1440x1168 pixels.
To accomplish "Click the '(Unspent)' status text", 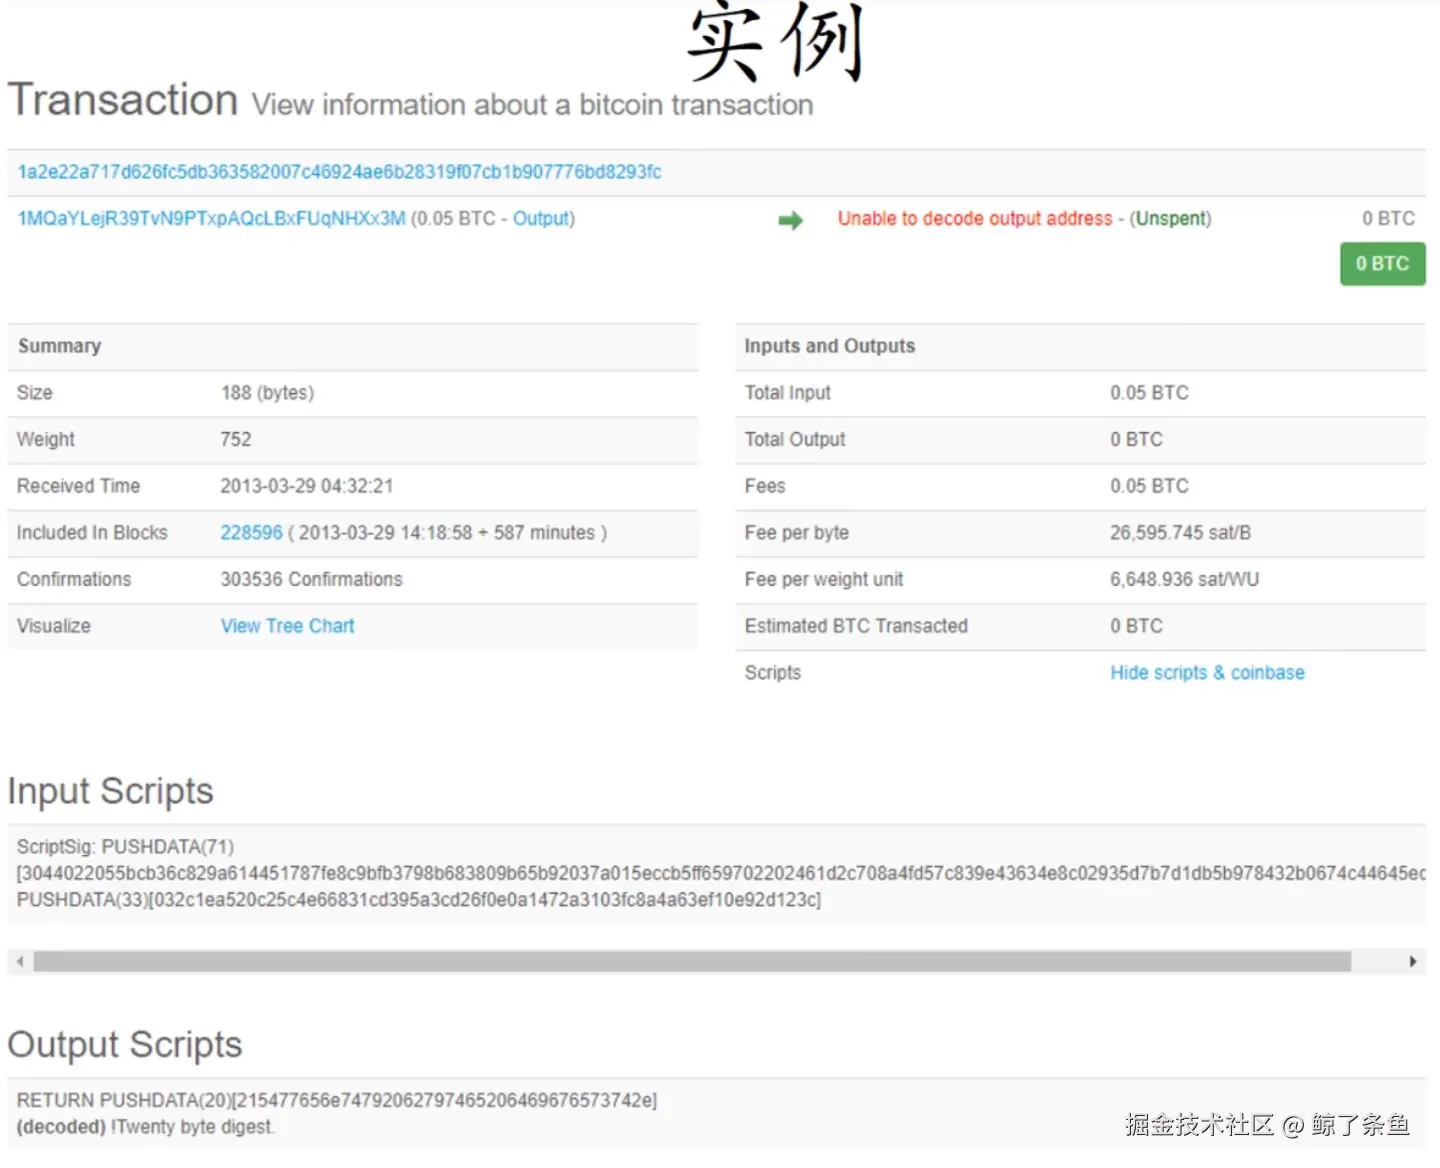I will click(x=1170, y=219).
